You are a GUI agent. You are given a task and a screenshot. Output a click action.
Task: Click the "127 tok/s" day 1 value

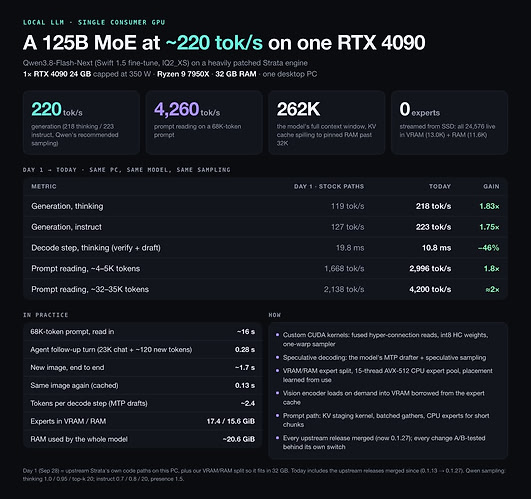[x=347, y=227]
